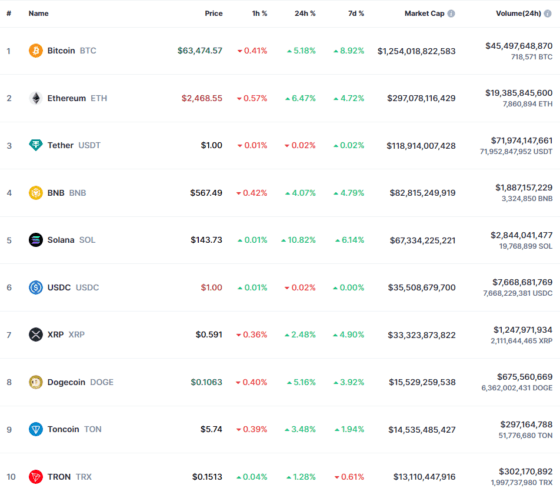The image size is (560, 495).
Task: Sort by the Name column header
Action: [x=39, y=14]
